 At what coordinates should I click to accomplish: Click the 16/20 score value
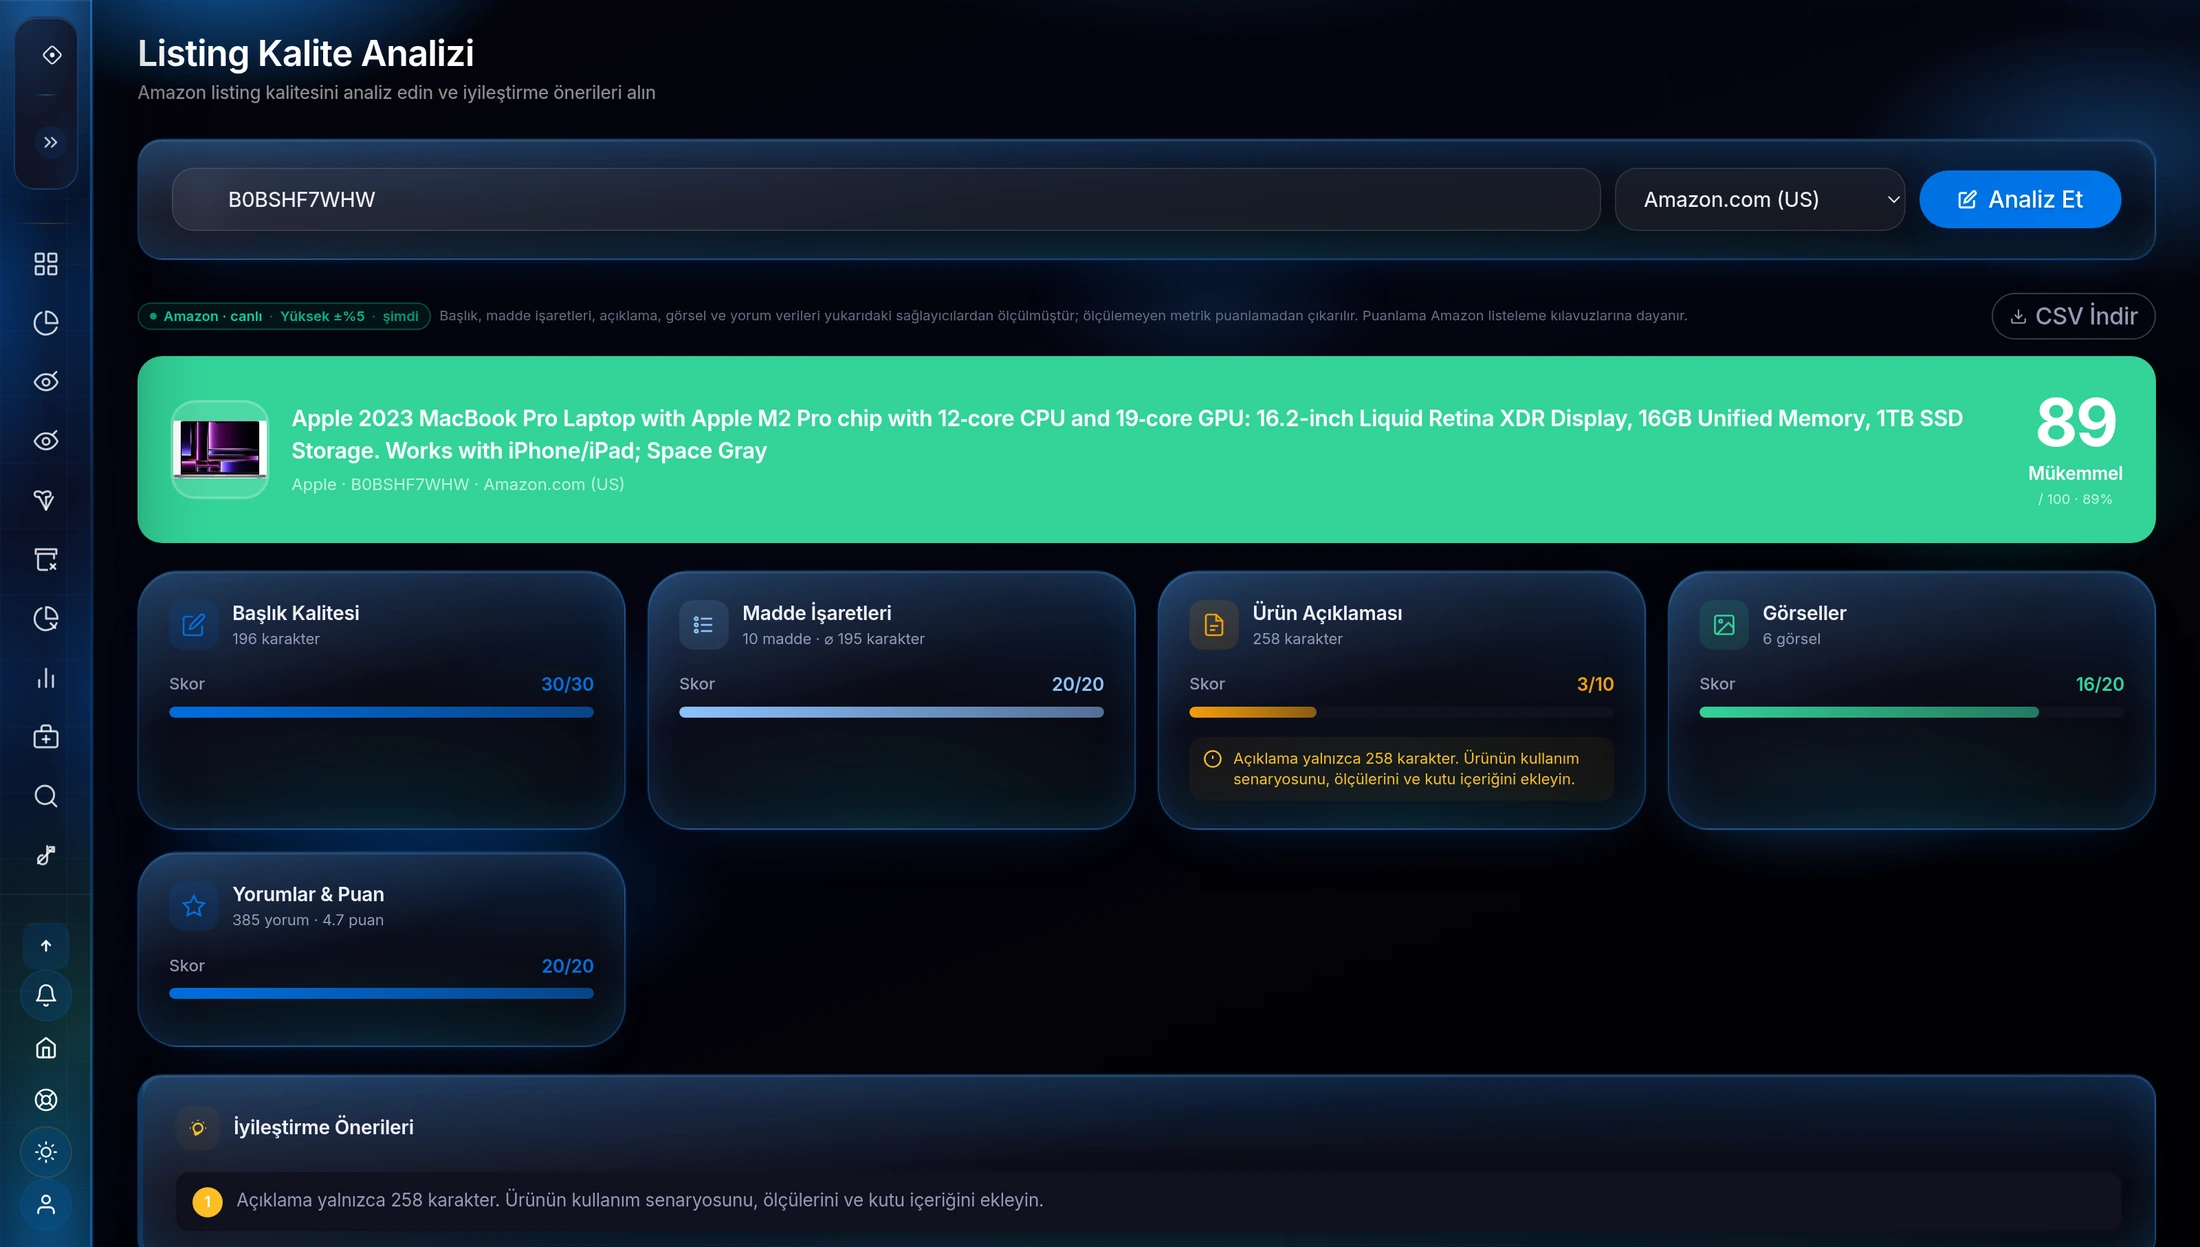(2099, 684)
